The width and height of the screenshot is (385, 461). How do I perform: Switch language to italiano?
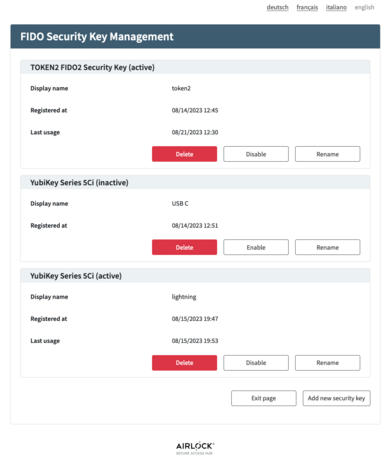(x=336, y=7)
